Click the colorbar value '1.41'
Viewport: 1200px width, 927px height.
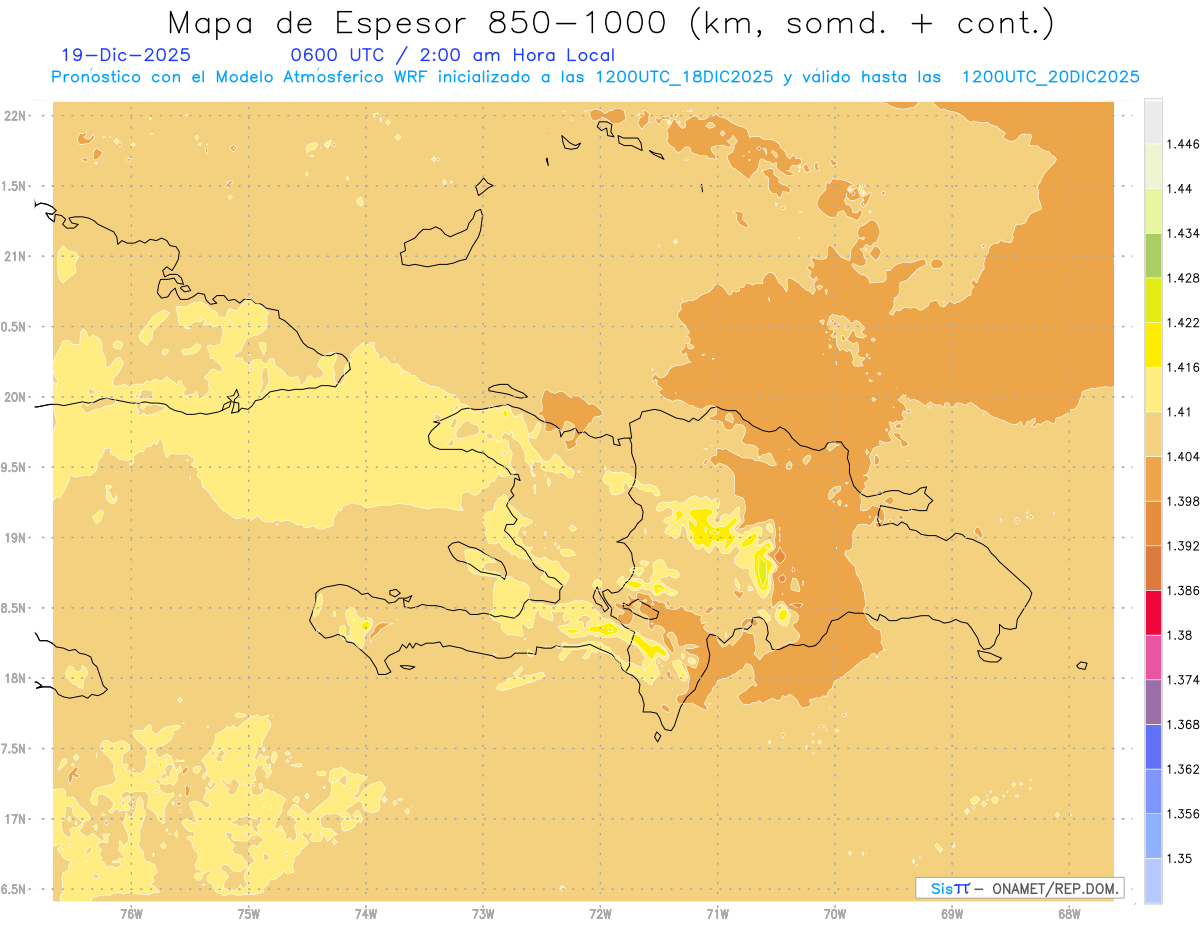pos(1180,412)
